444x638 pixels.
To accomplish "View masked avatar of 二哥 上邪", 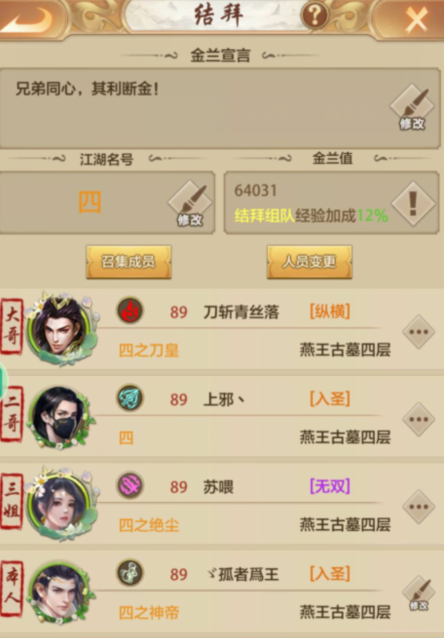I will click(61, 417).
